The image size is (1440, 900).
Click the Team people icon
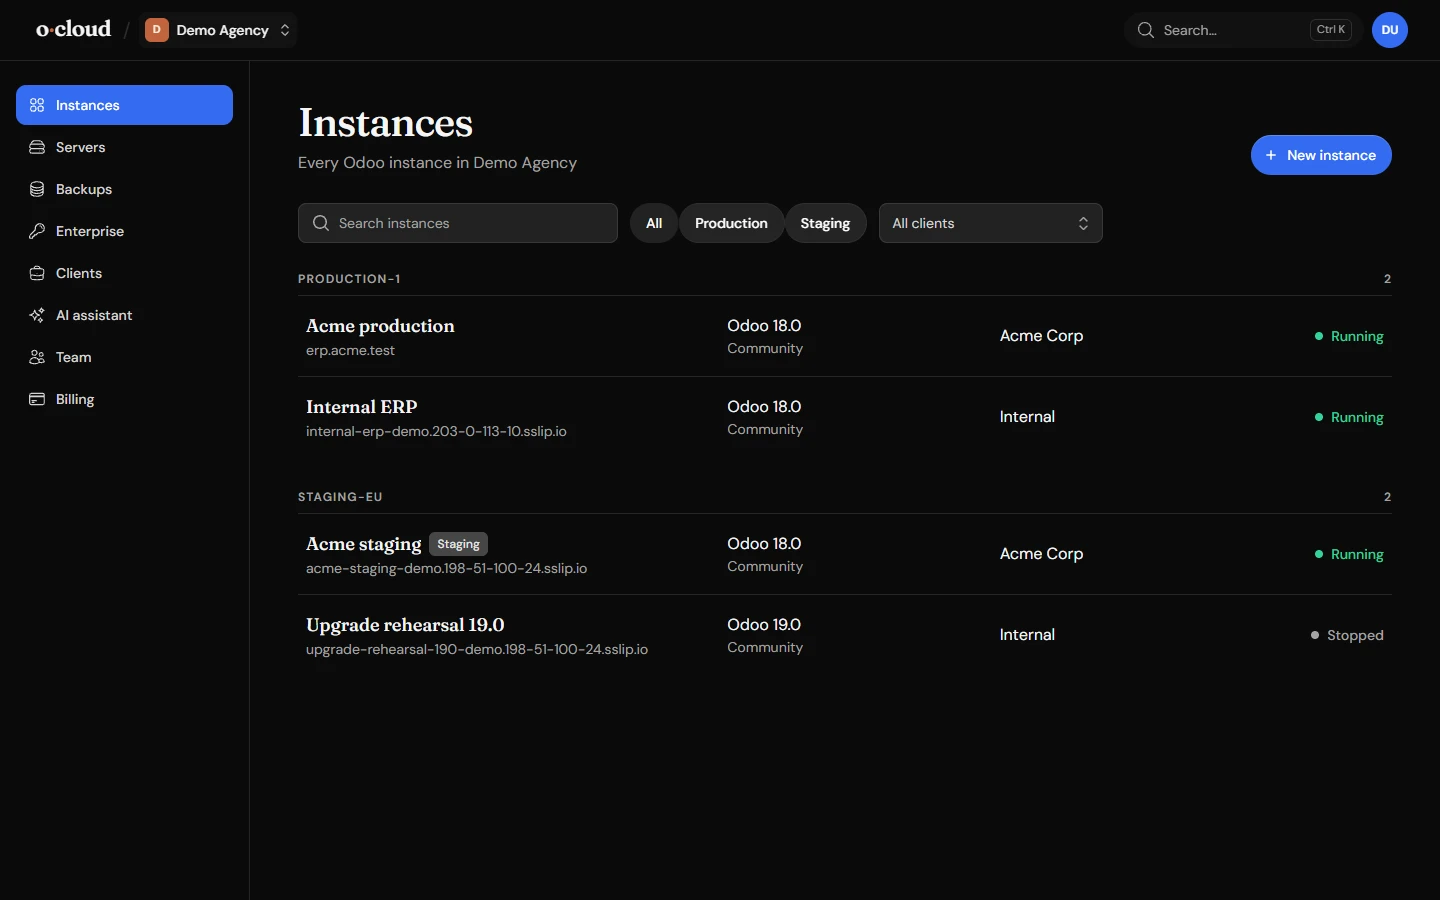pyautogui.click(x=37, y=357)
